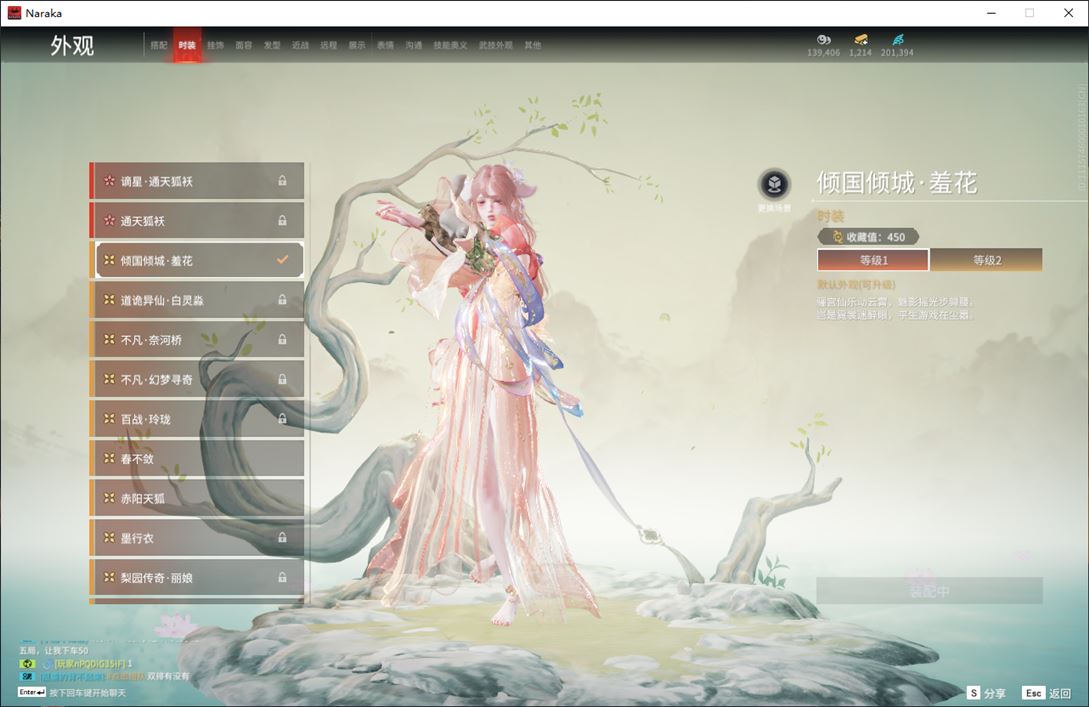
Task: Select the 倾国倾城·羞花 outfit row
Action: 197,260
